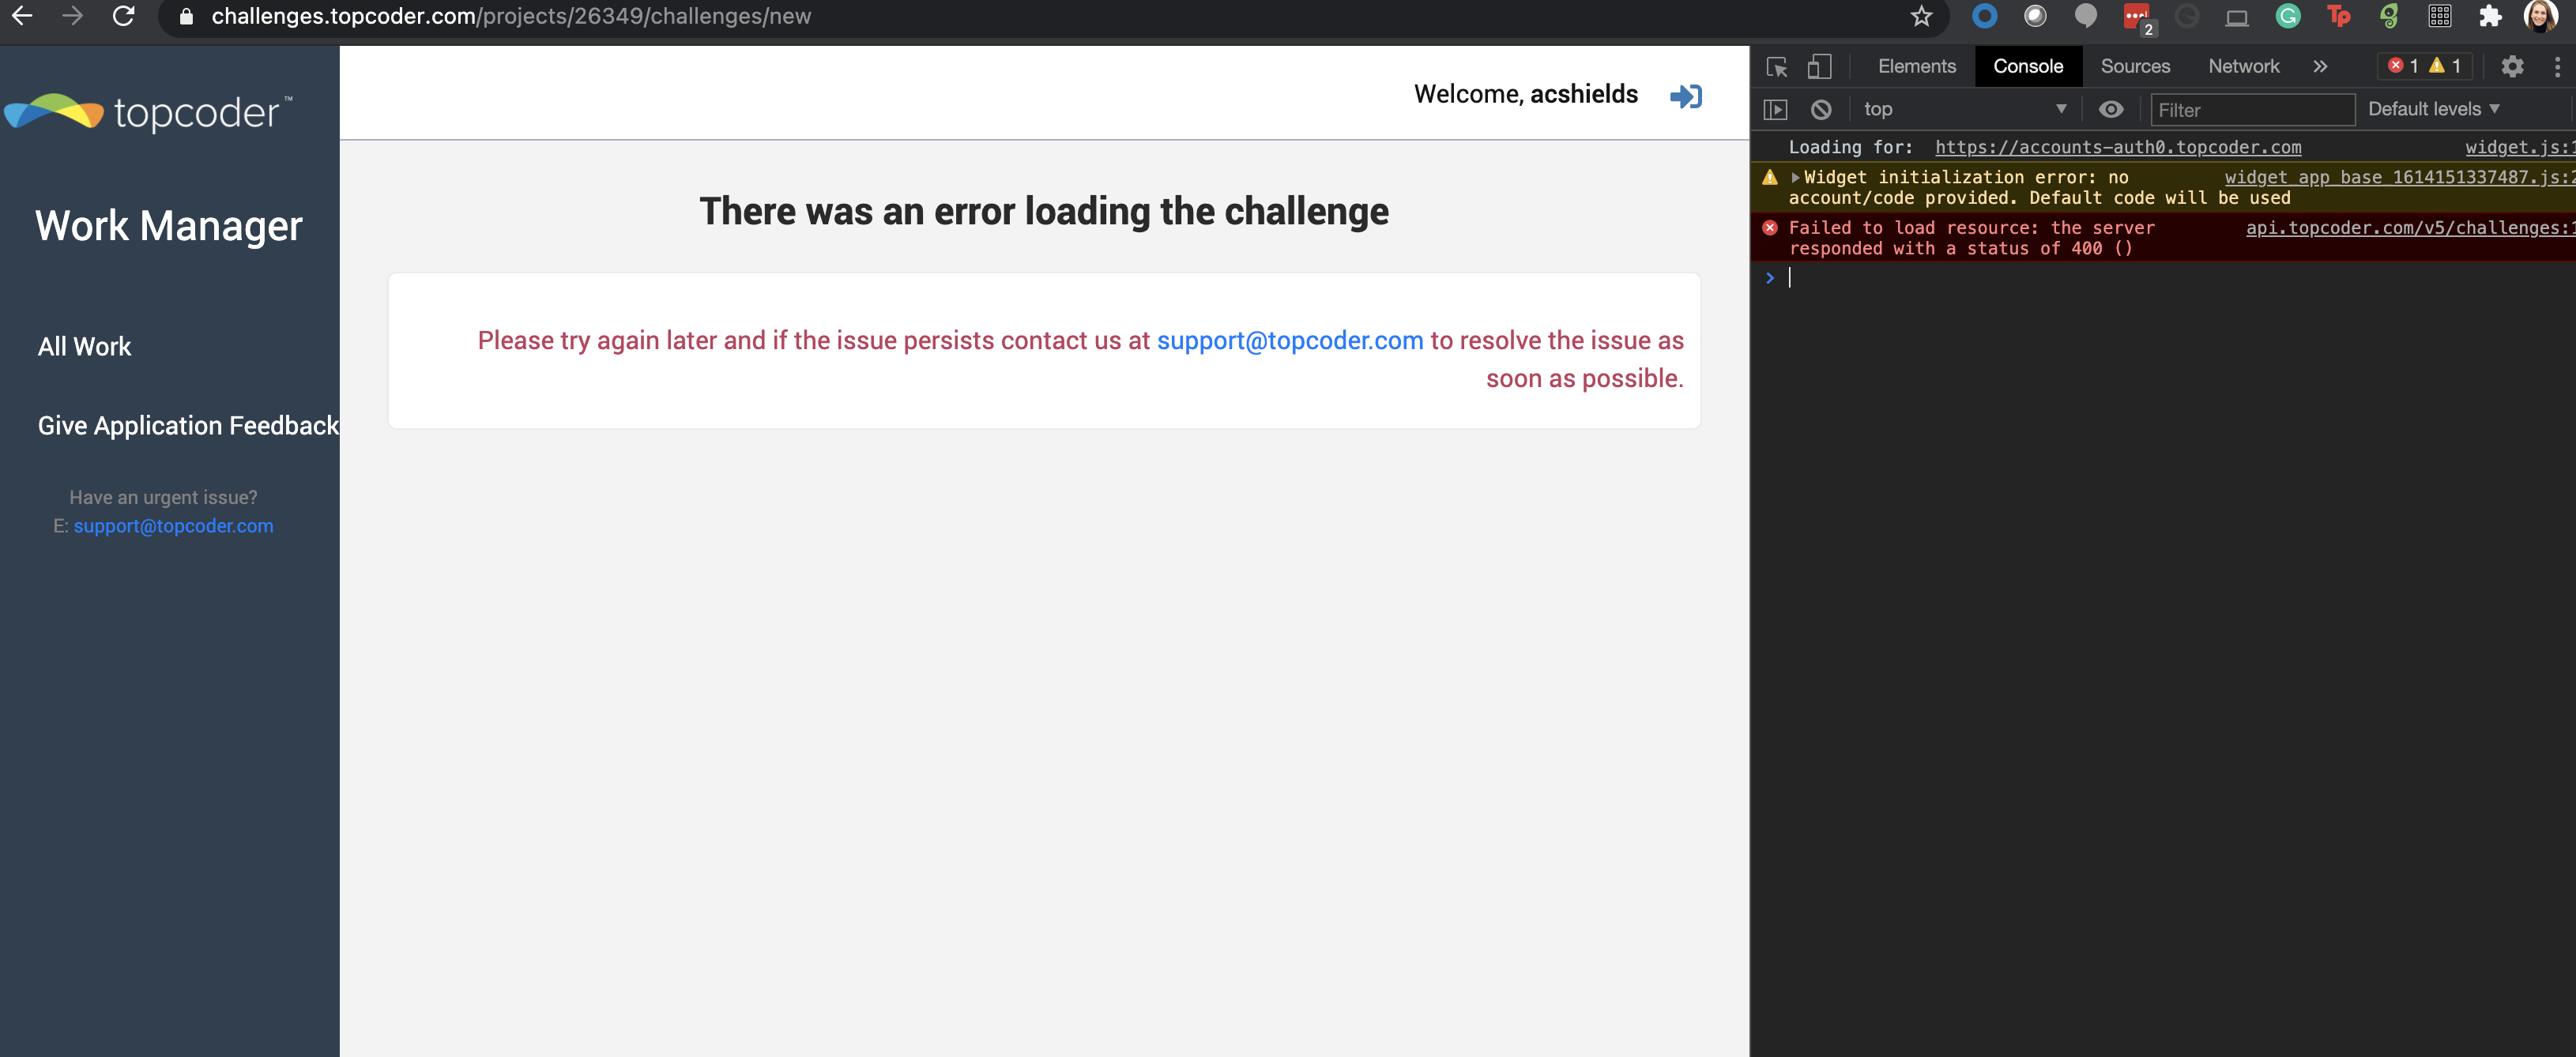Open Chrome extensions puzzle icon
This screenshot has height=1057, width=2576.
(2490, 16)
